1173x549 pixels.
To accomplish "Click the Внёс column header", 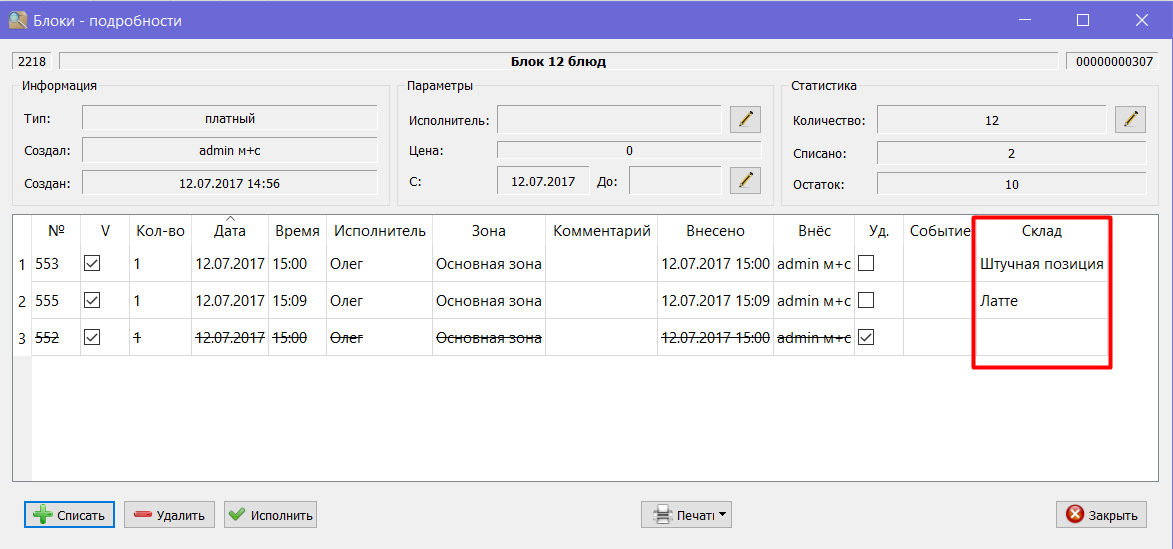I will [814, 231].
